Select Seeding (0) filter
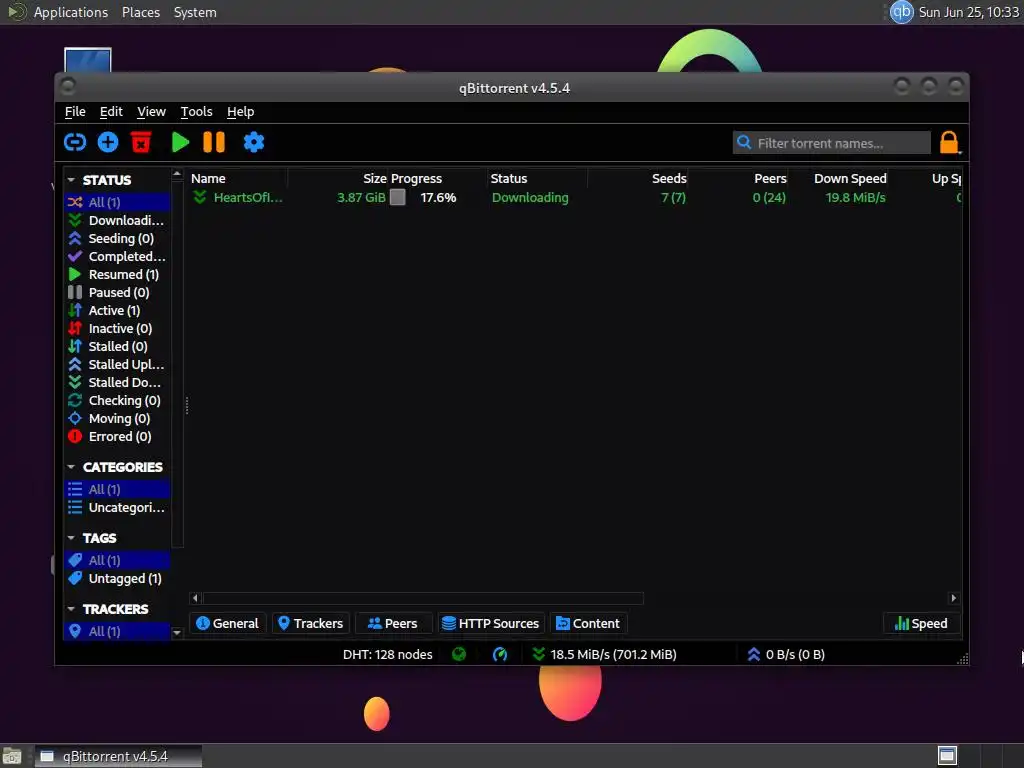The height and width of the screenshot is (768, 1024). click(118, 238)
